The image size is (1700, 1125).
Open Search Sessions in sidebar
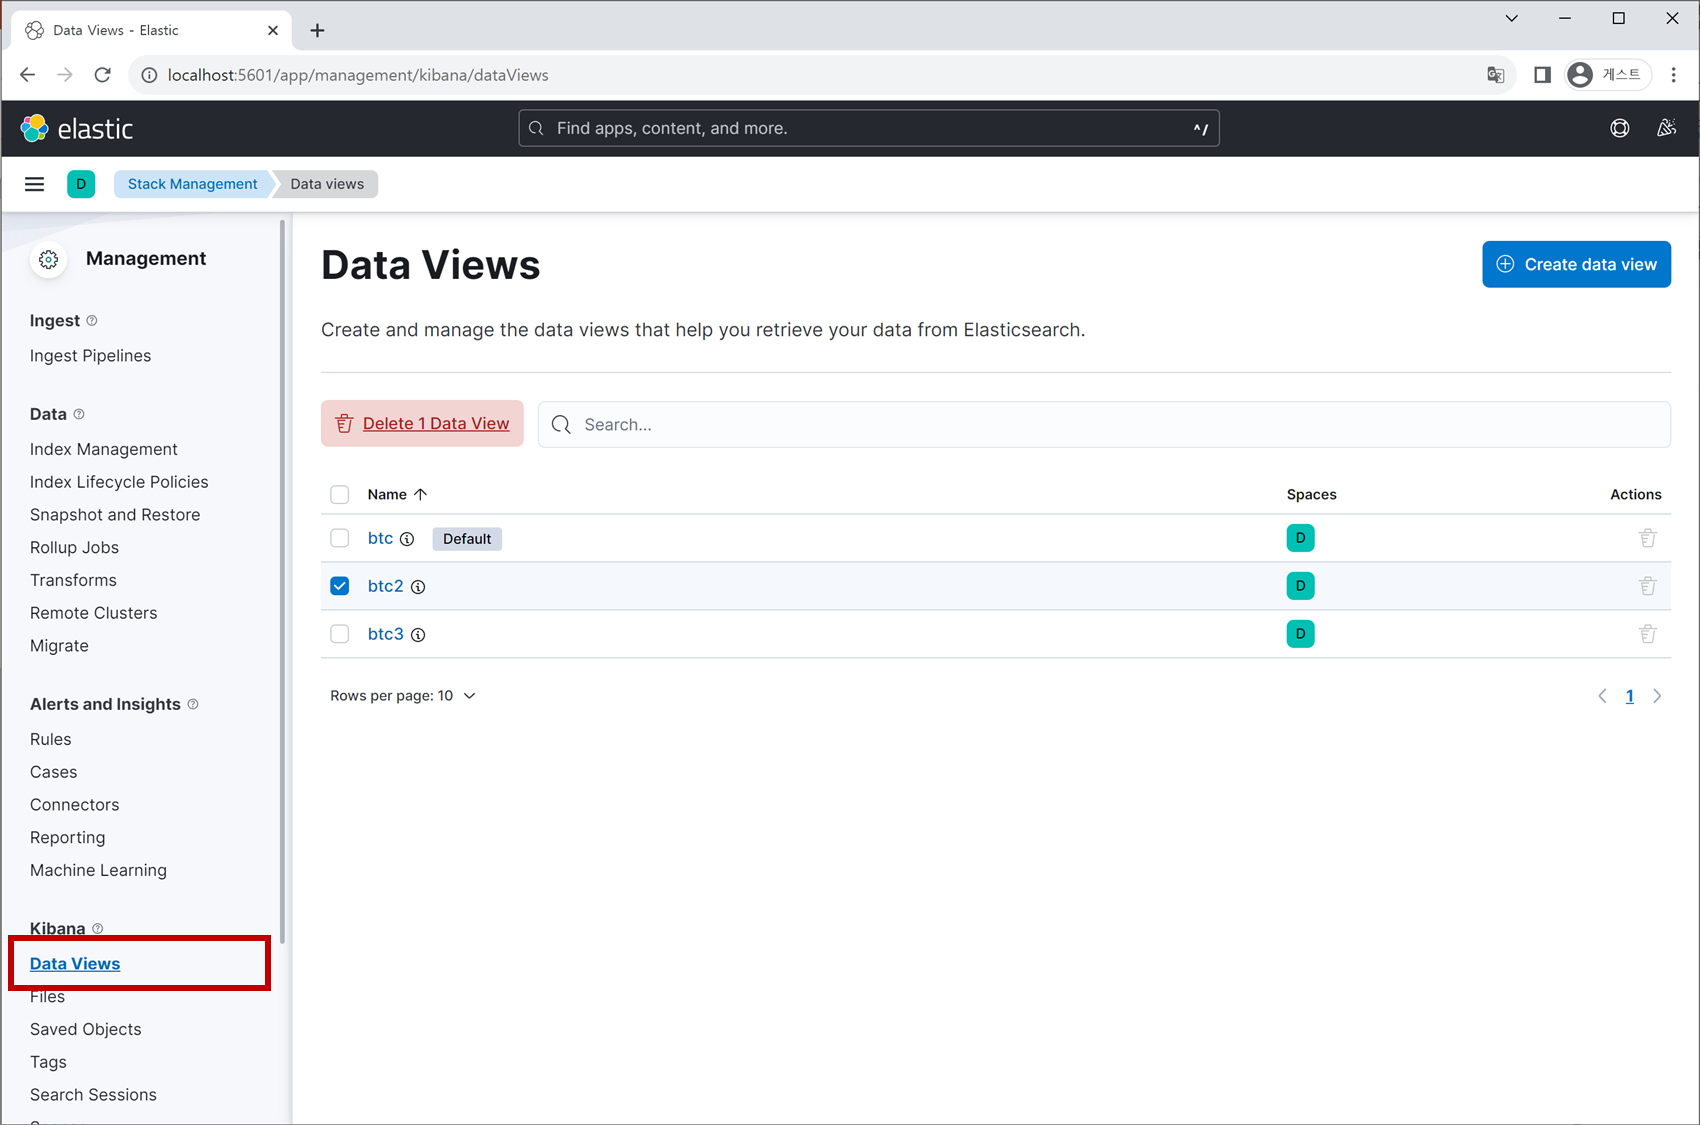(x=93, y=1095)
